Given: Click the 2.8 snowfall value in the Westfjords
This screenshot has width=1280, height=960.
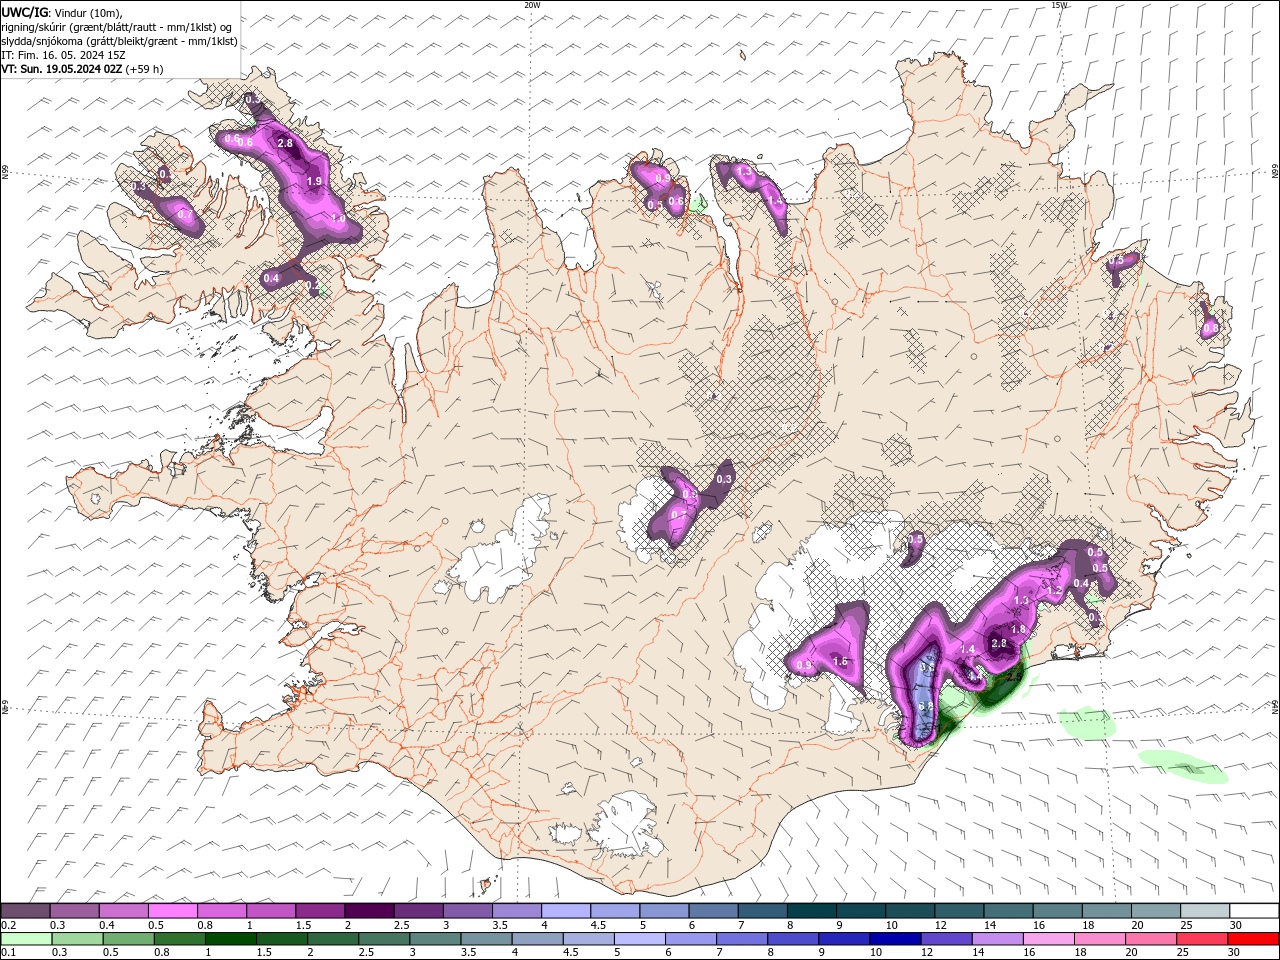Looking at the screenshot, I should (x=285, y=143).
